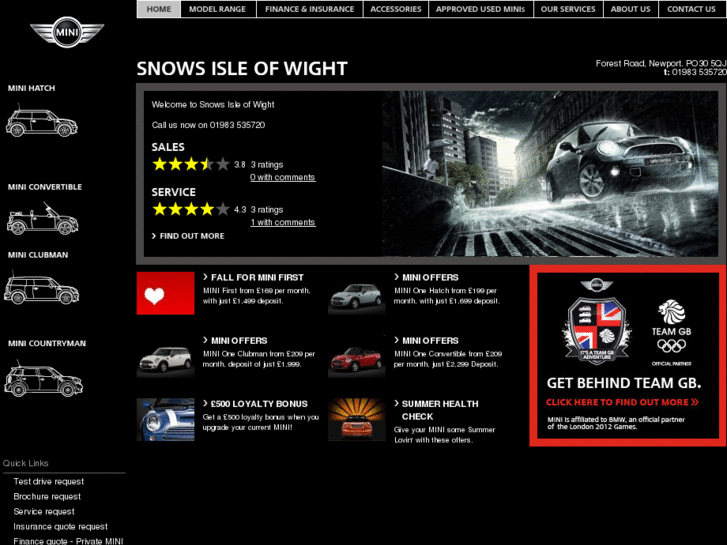Click the Team GB shield badge
The image size is (727, 545).
tap(597, 331)
